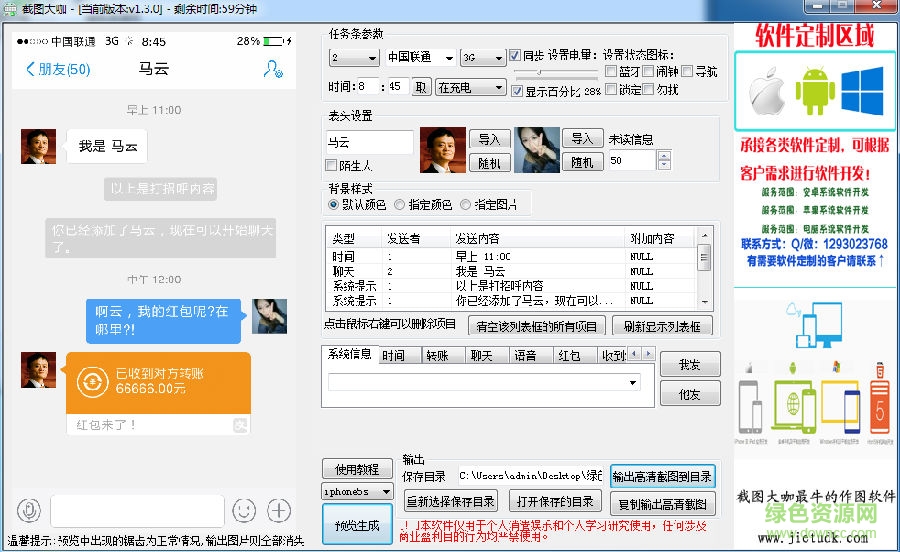Click the nickname field containing 马云
This screenshot has width=900, height=552.
pyautogui.click(x=370, y=142)
